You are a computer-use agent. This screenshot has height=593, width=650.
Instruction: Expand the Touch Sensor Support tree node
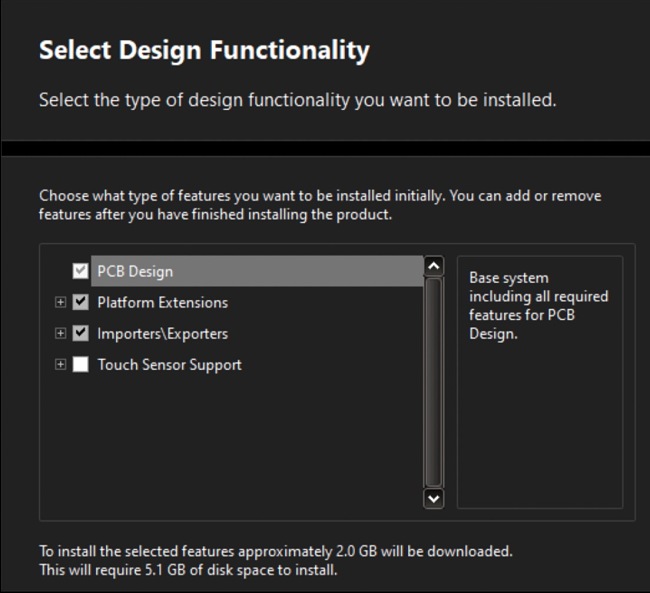[x=61, y=365]
